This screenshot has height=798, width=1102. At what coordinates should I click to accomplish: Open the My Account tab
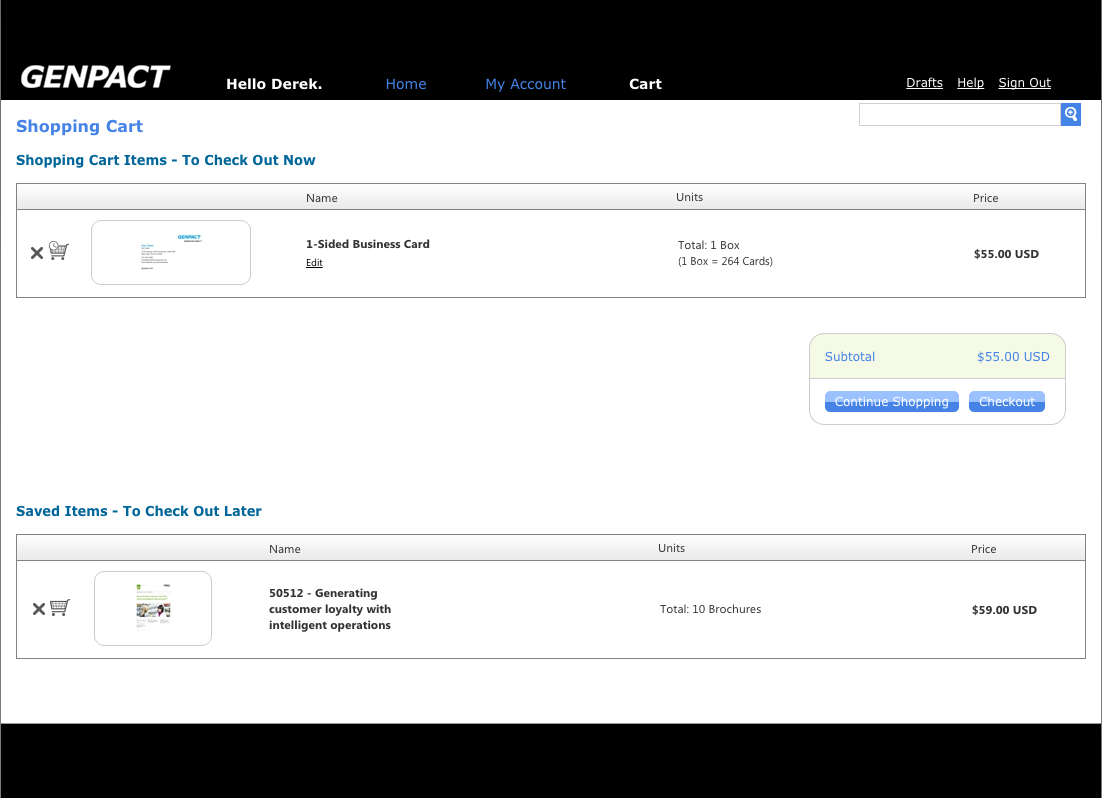pos(525,84)
